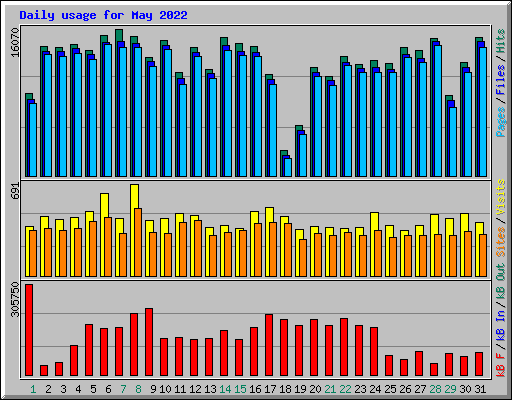Image resolution: width=512 pixels, height=400 pixels.
Task: Click the 305750 axis value label
Action: tap(15, 300)
